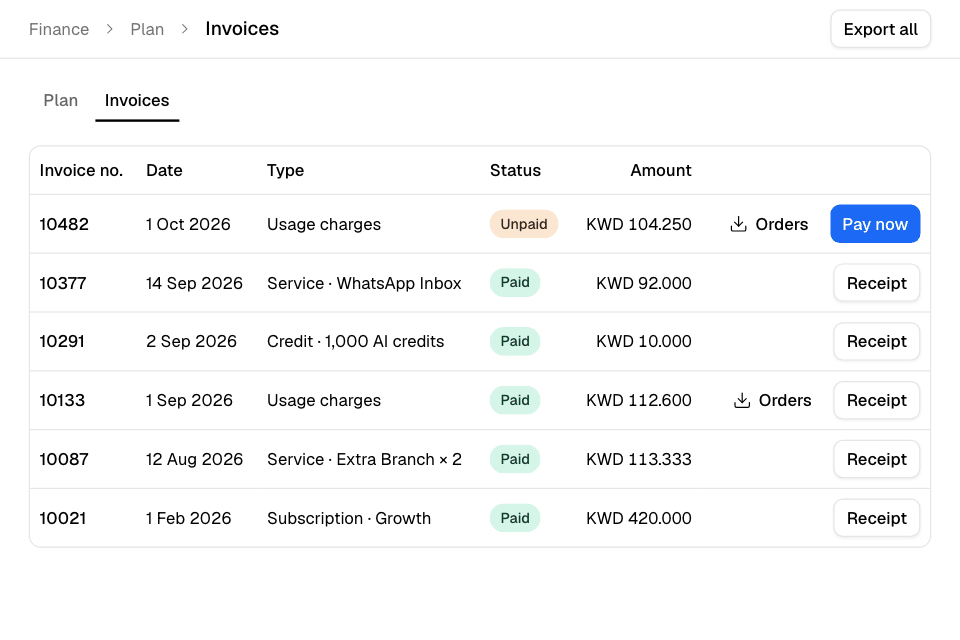Open the receipt for invoice 10087

point(876,459)
